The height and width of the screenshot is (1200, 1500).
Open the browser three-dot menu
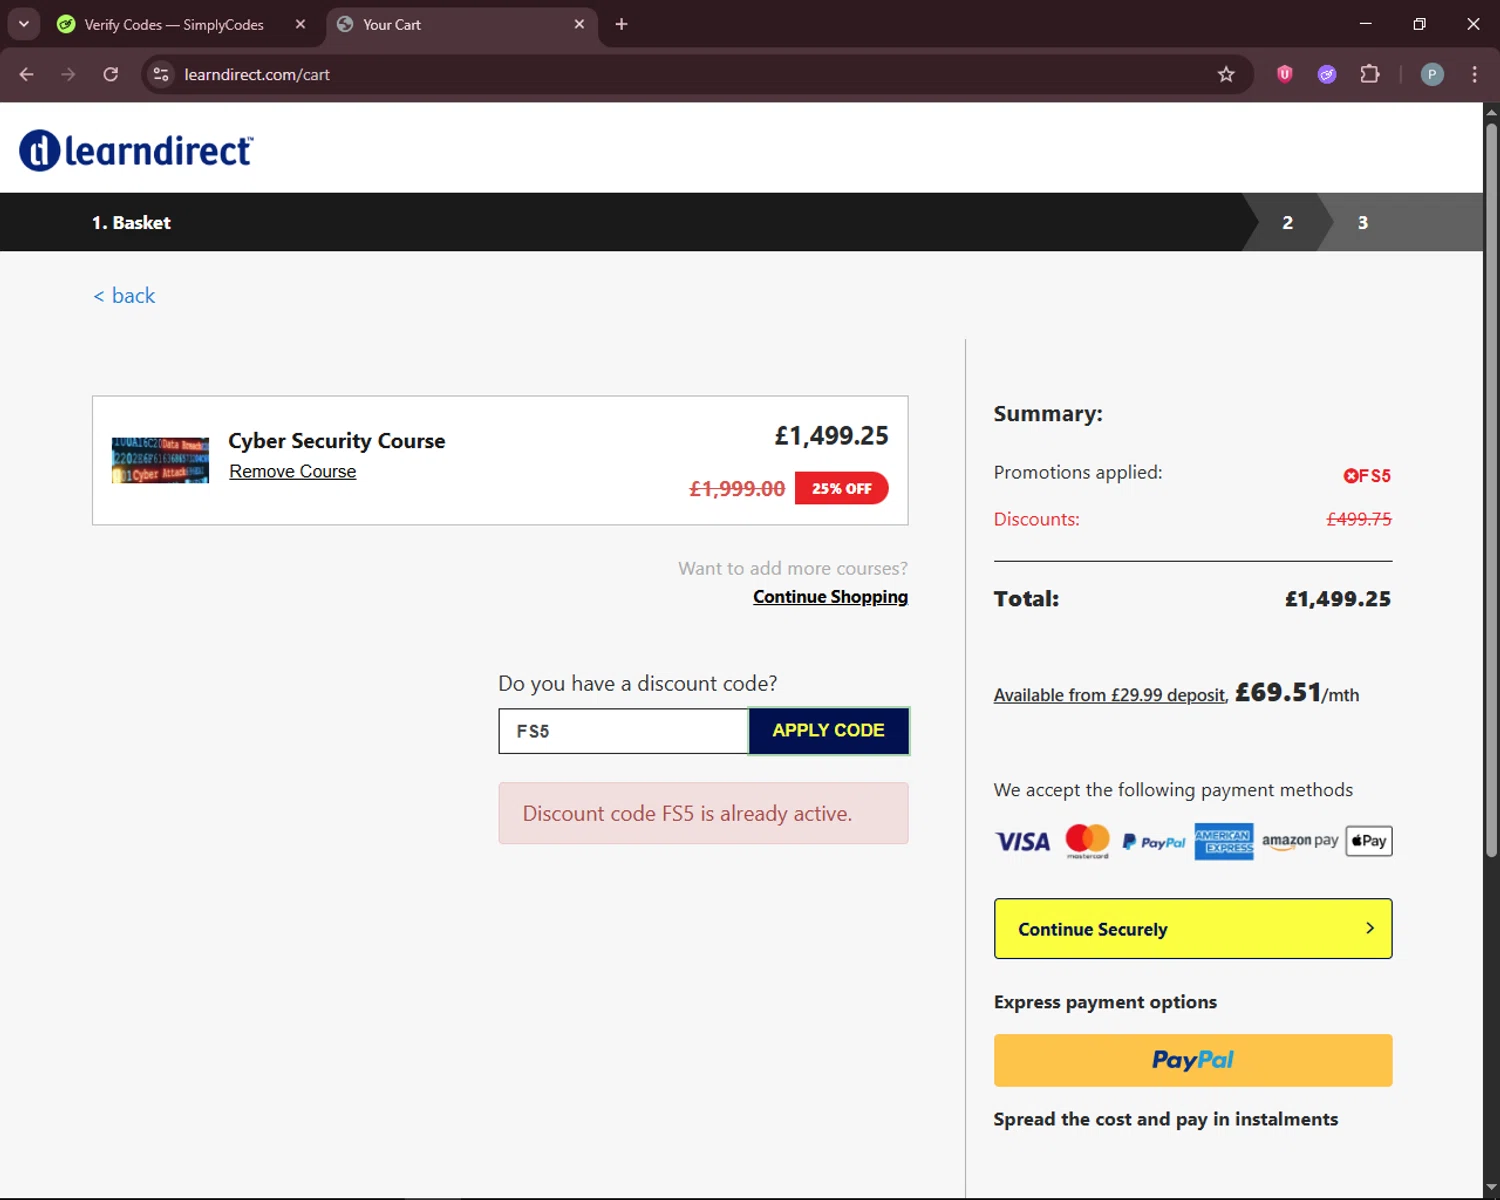1474,74
